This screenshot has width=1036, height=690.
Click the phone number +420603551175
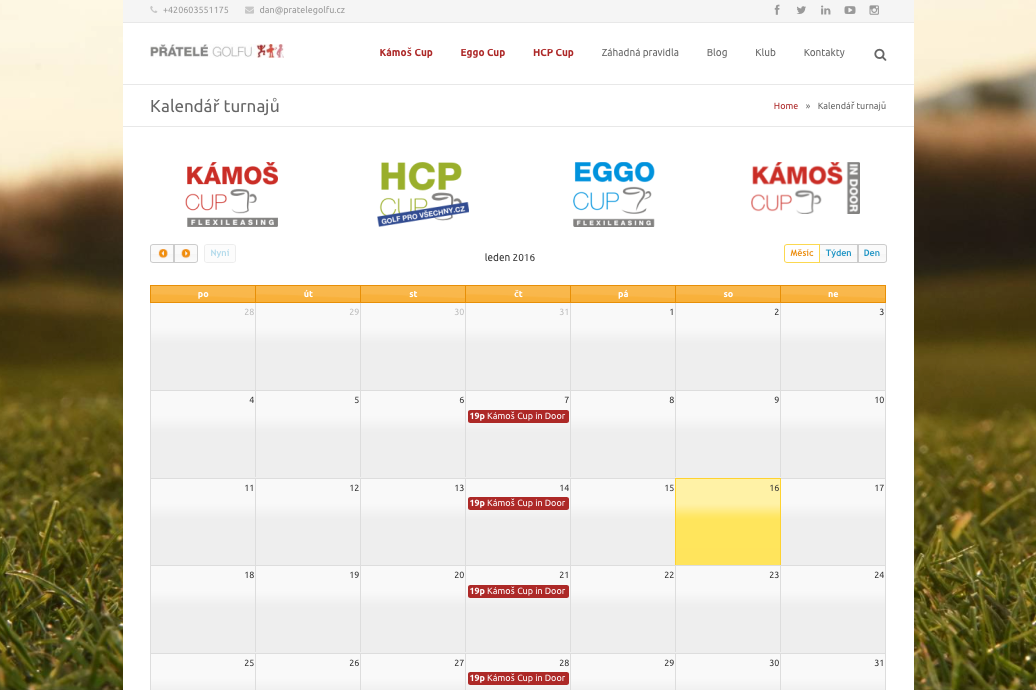coord(196,10)
